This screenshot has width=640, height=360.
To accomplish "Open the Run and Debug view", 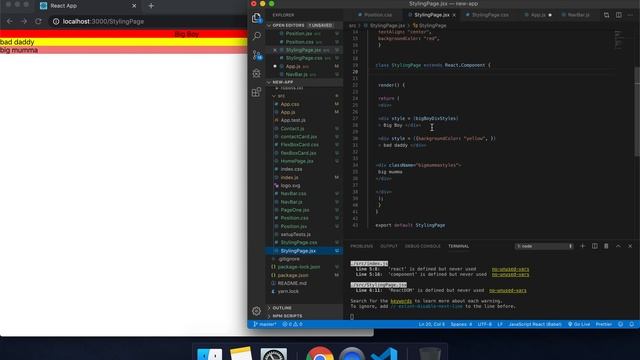I will (x=256, y=73).
